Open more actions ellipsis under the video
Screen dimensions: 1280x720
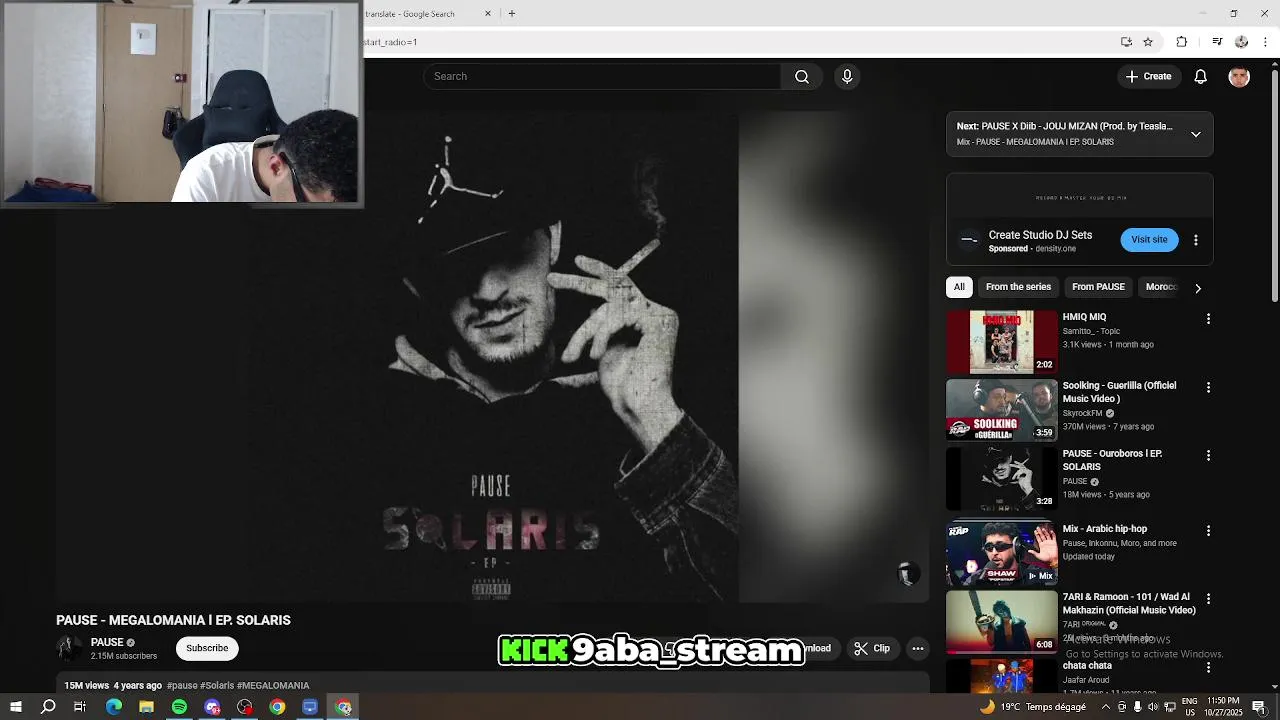point(918,649)
